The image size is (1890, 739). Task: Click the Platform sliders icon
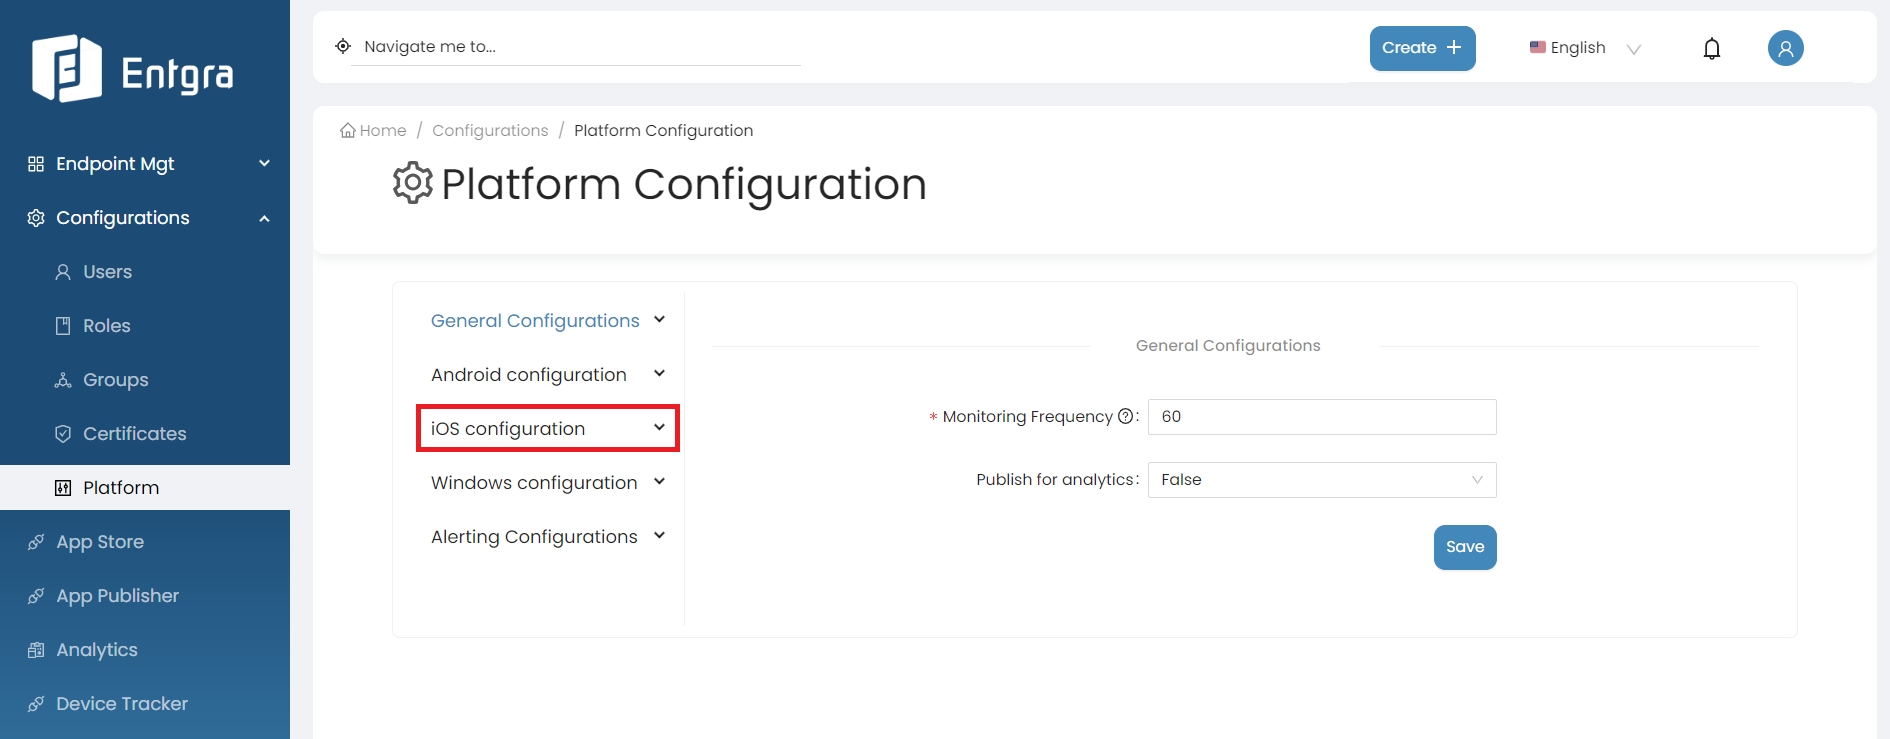click(63, 488)
